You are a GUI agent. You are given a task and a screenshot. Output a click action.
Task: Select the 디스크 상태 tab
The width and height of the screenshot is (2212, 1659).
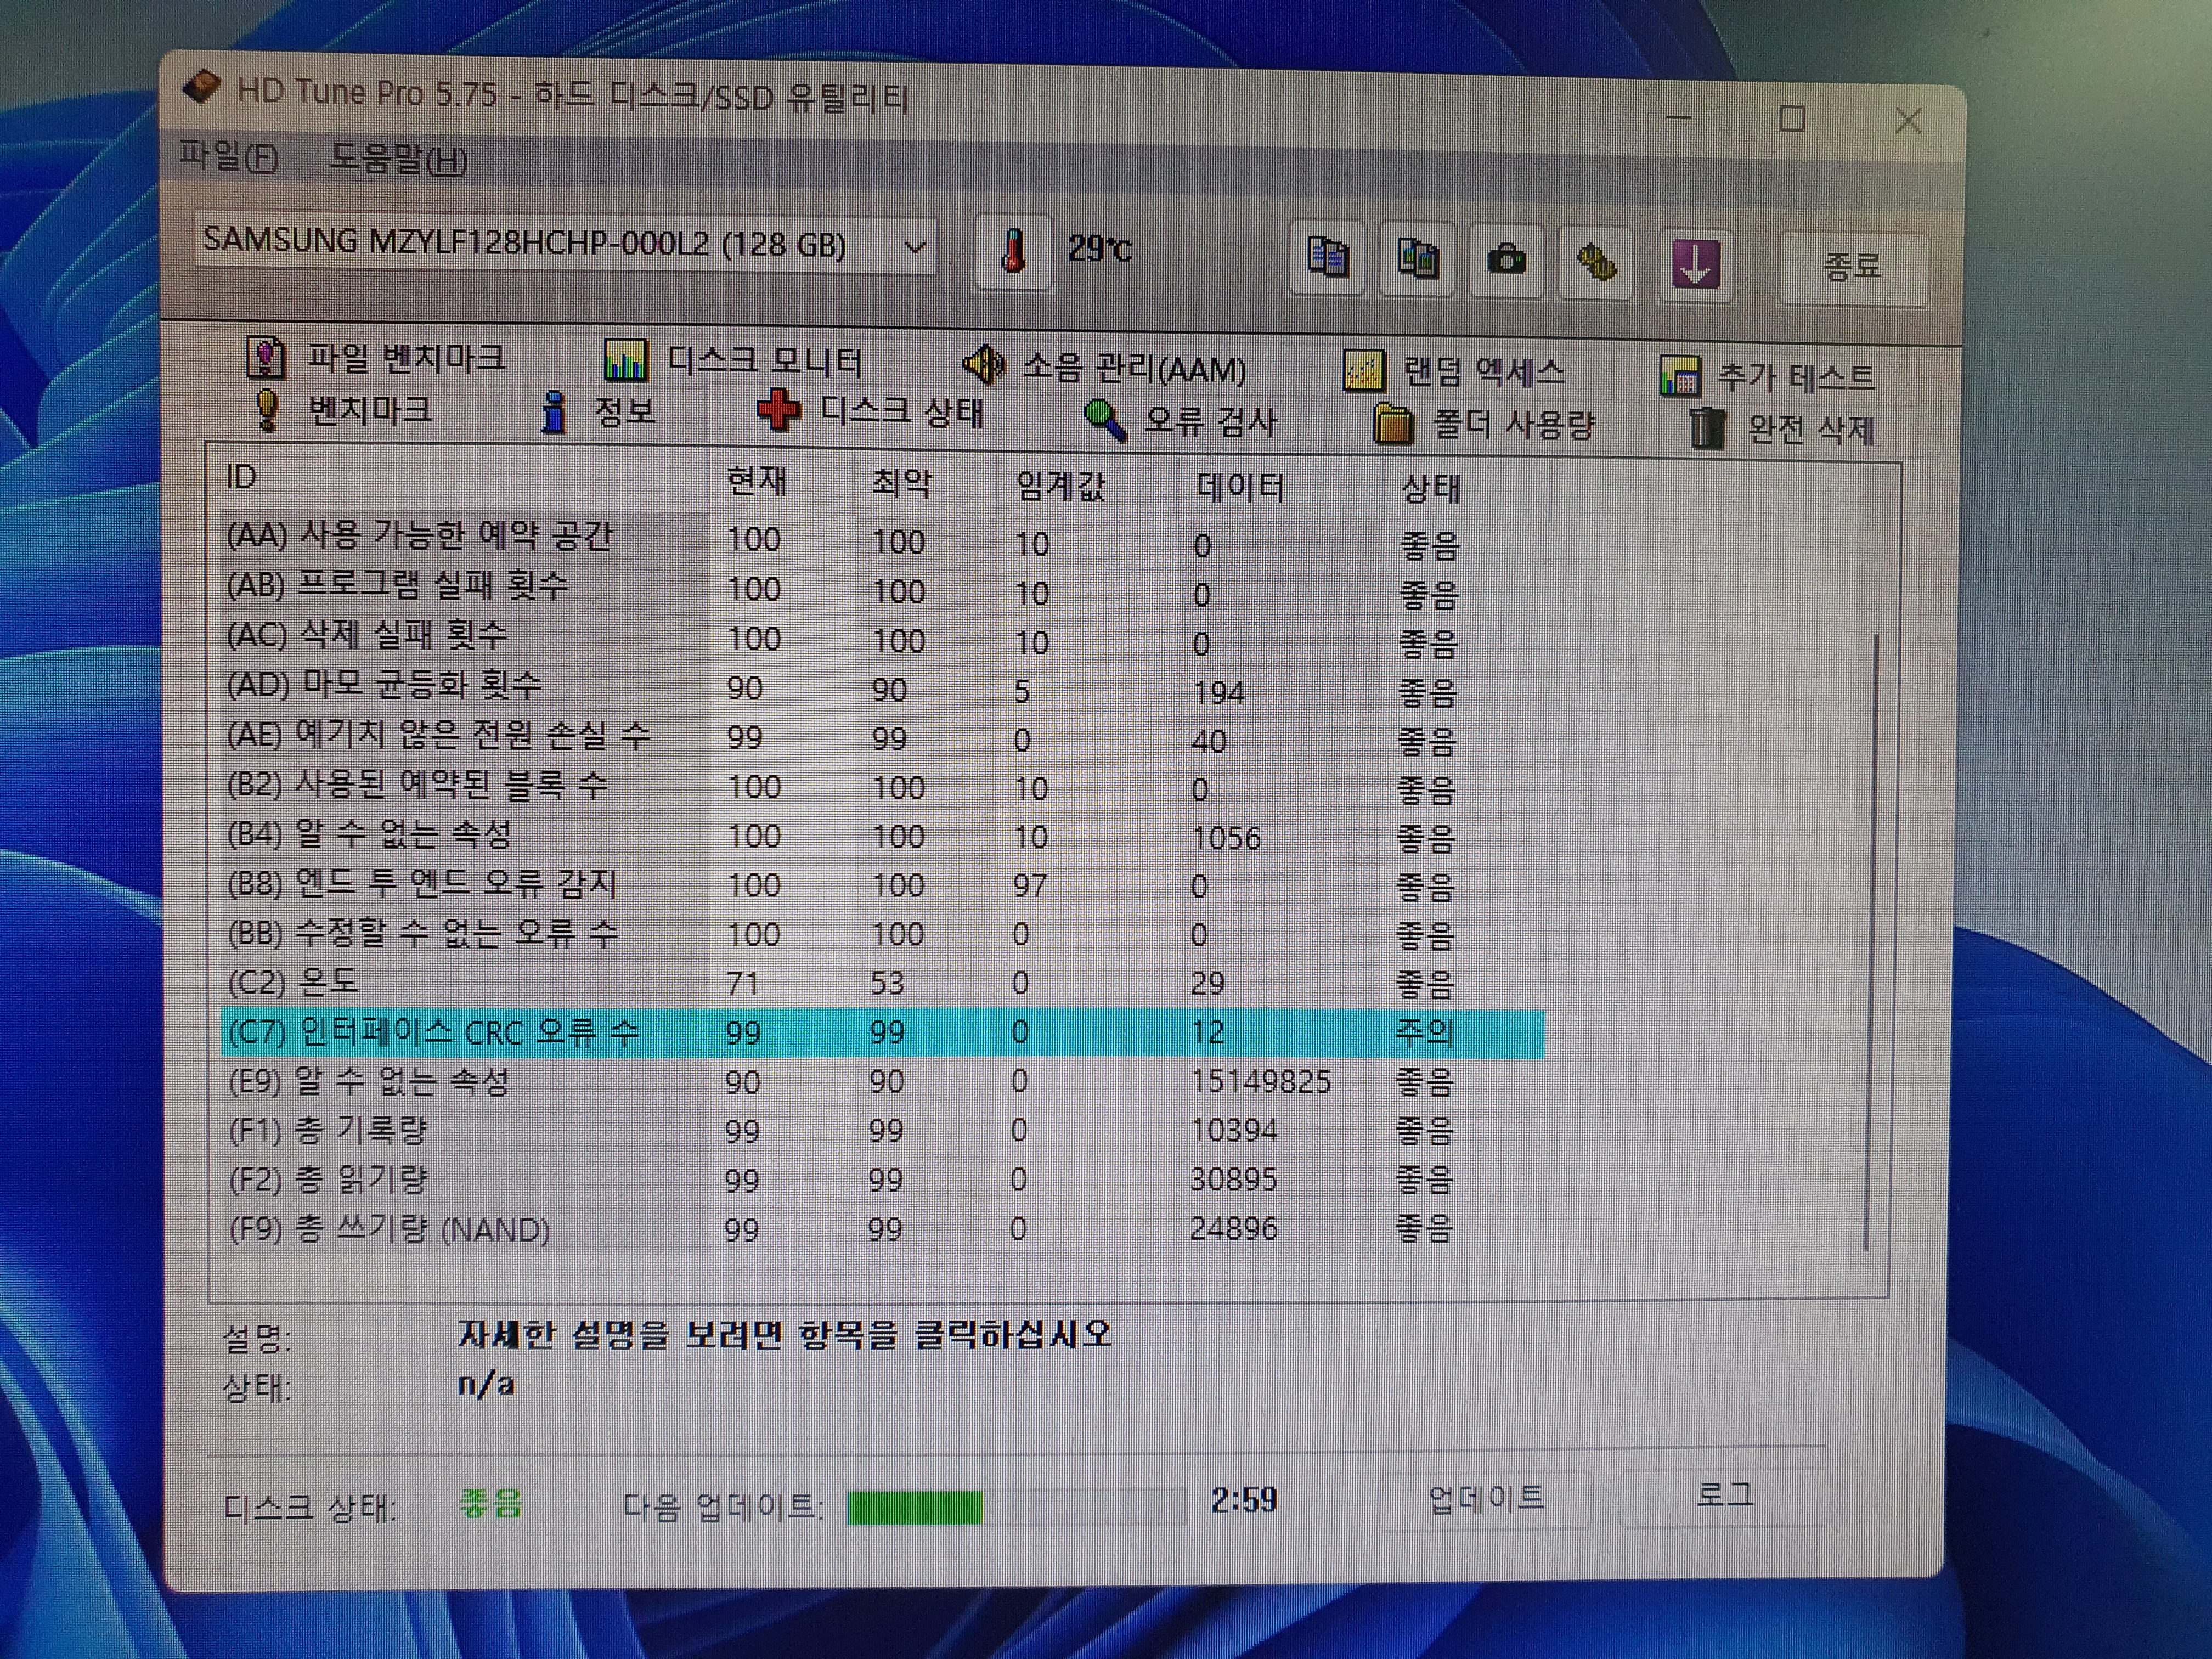coord(870,412)
